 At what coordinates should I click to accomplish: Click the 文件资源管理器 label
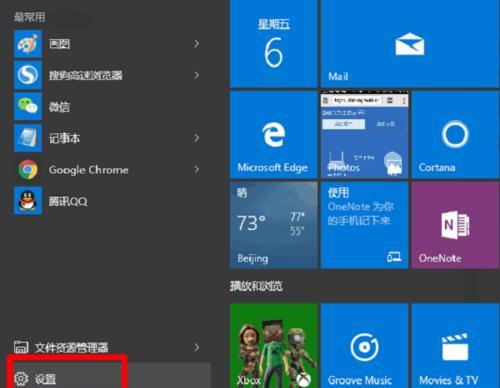point(72,348)
